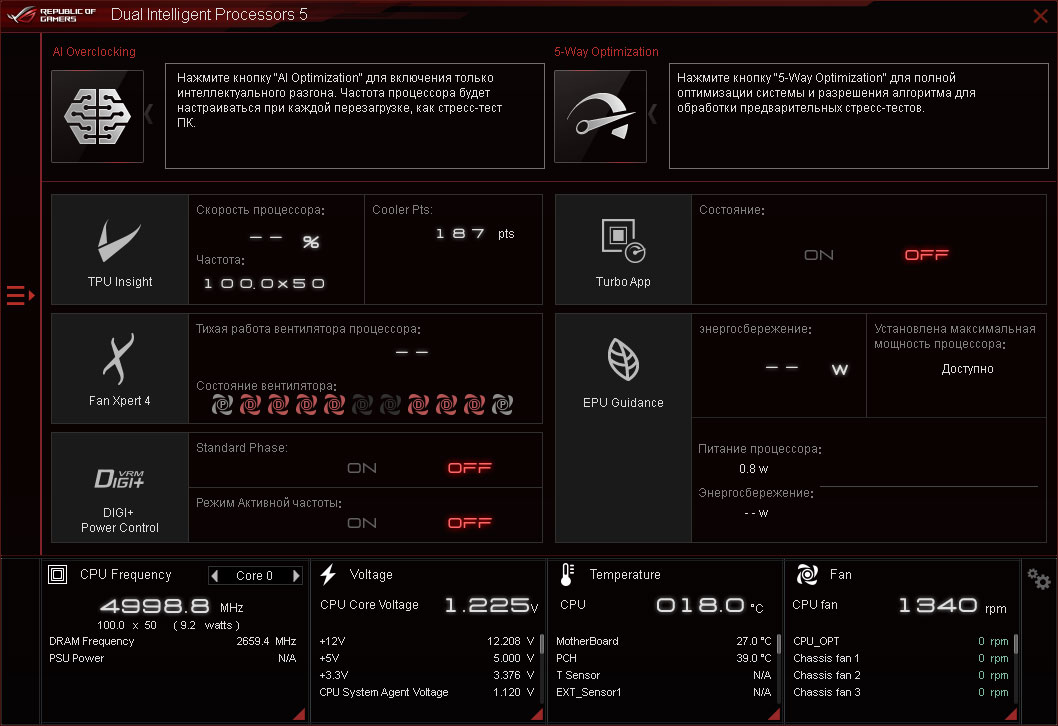The image size is (1058, 726).
Task: Close the Dual Intelligent Processors window
Action: point(1040,16)
